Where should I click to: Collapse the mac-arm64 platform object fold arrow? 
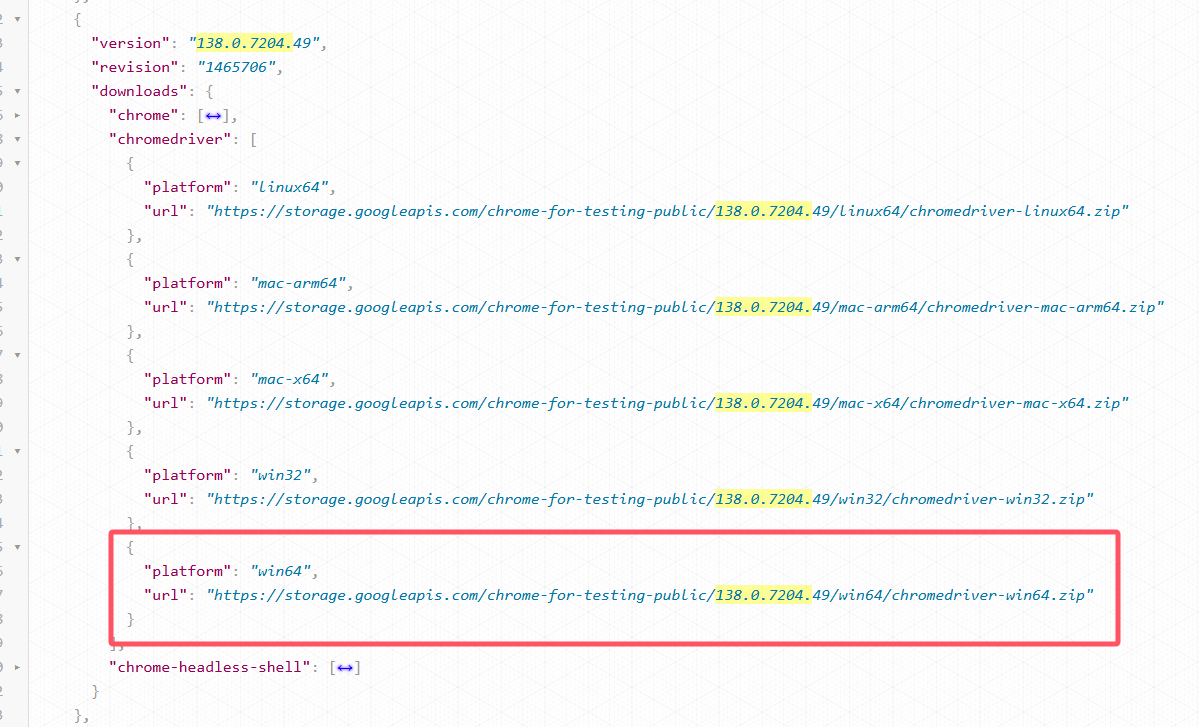(x=17, y=259)
